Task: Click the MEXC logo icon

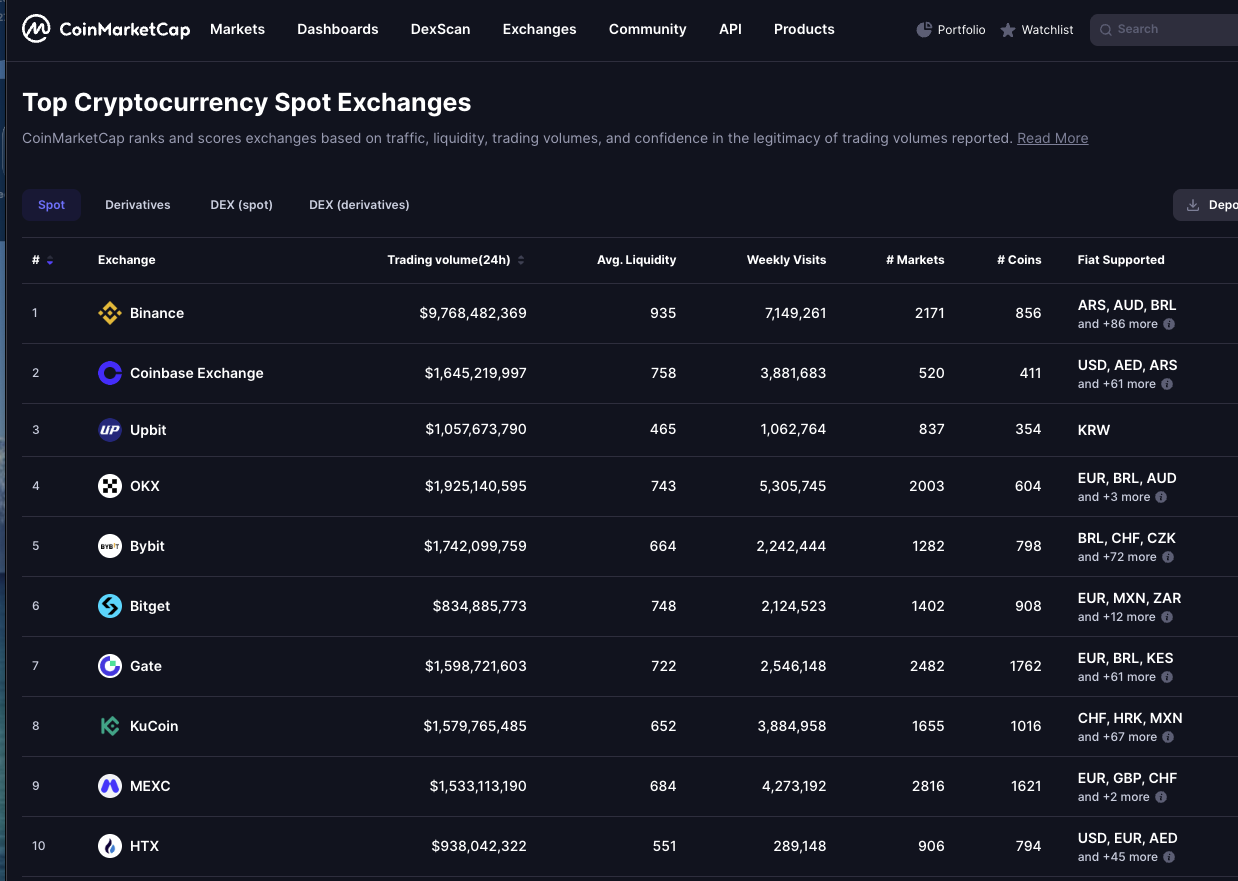Action: coord(110,786)
